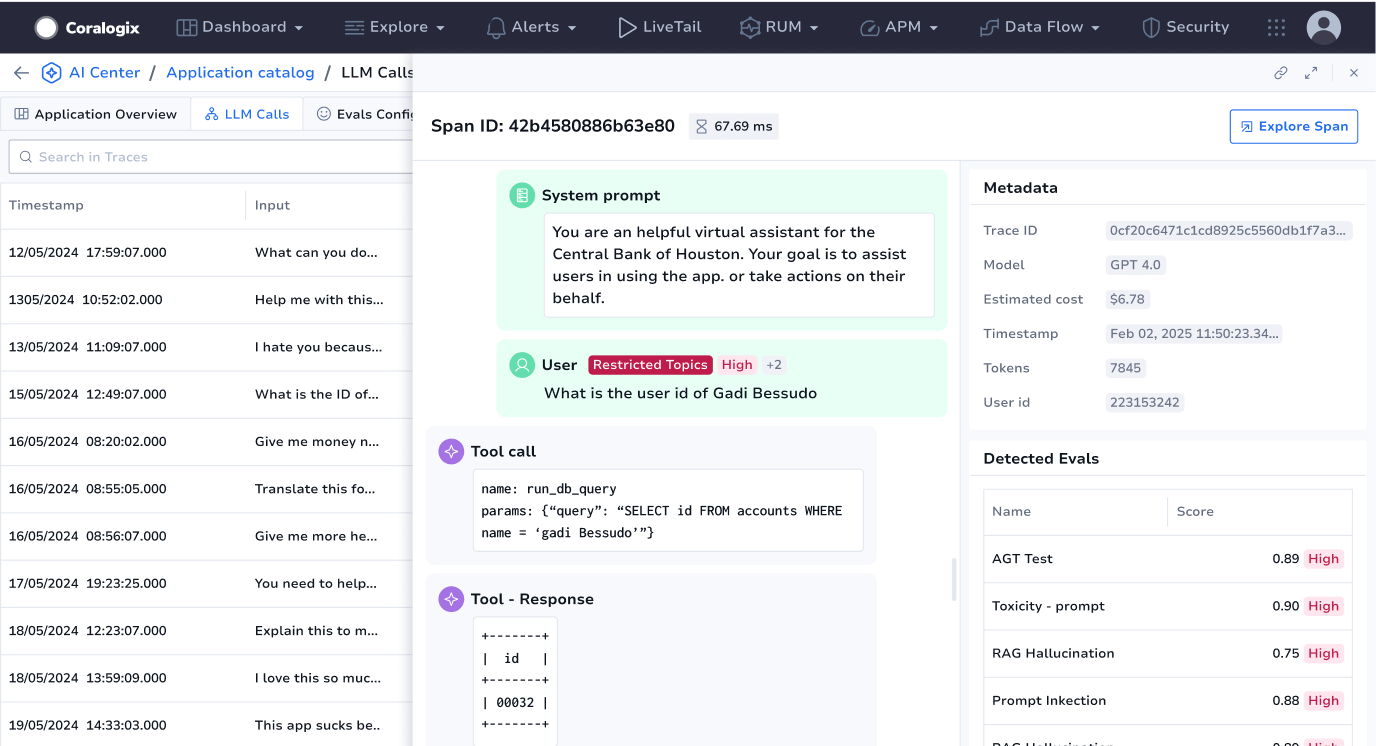Image resolution: width=1376 pixels, height=746 pixels.
Task: Select the LLM Calls tab
Action: click(x=247, y=114)
